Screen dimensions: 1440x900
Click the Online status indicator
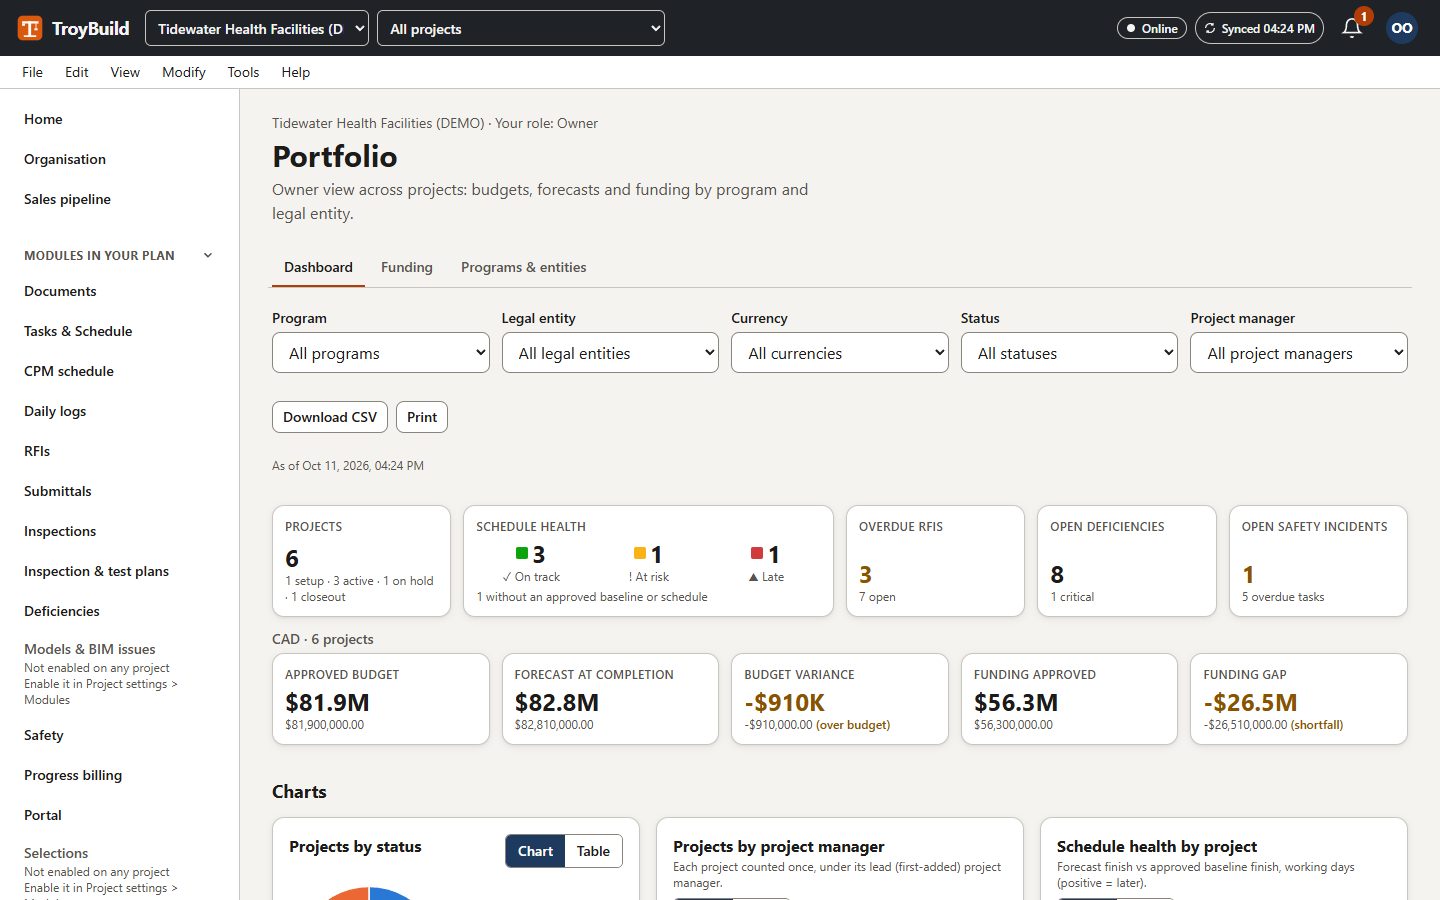click(1152, 28)
